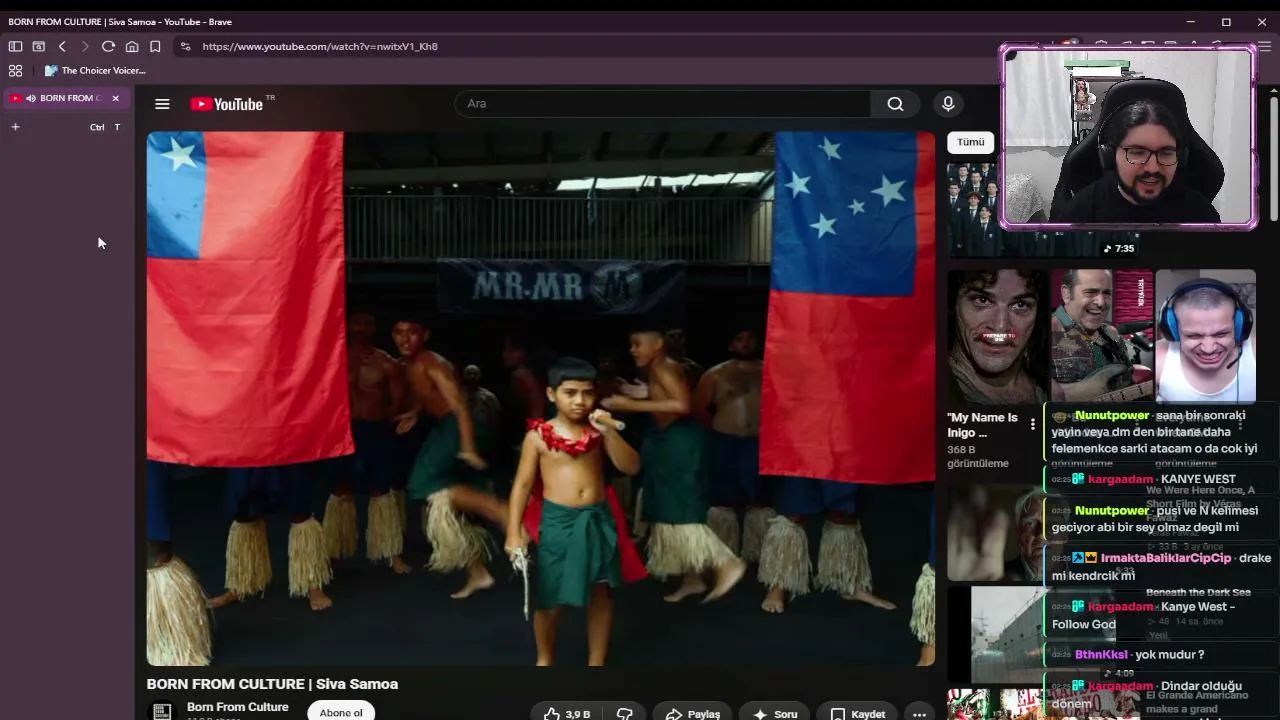Go forward using the forward arrow

85,46
